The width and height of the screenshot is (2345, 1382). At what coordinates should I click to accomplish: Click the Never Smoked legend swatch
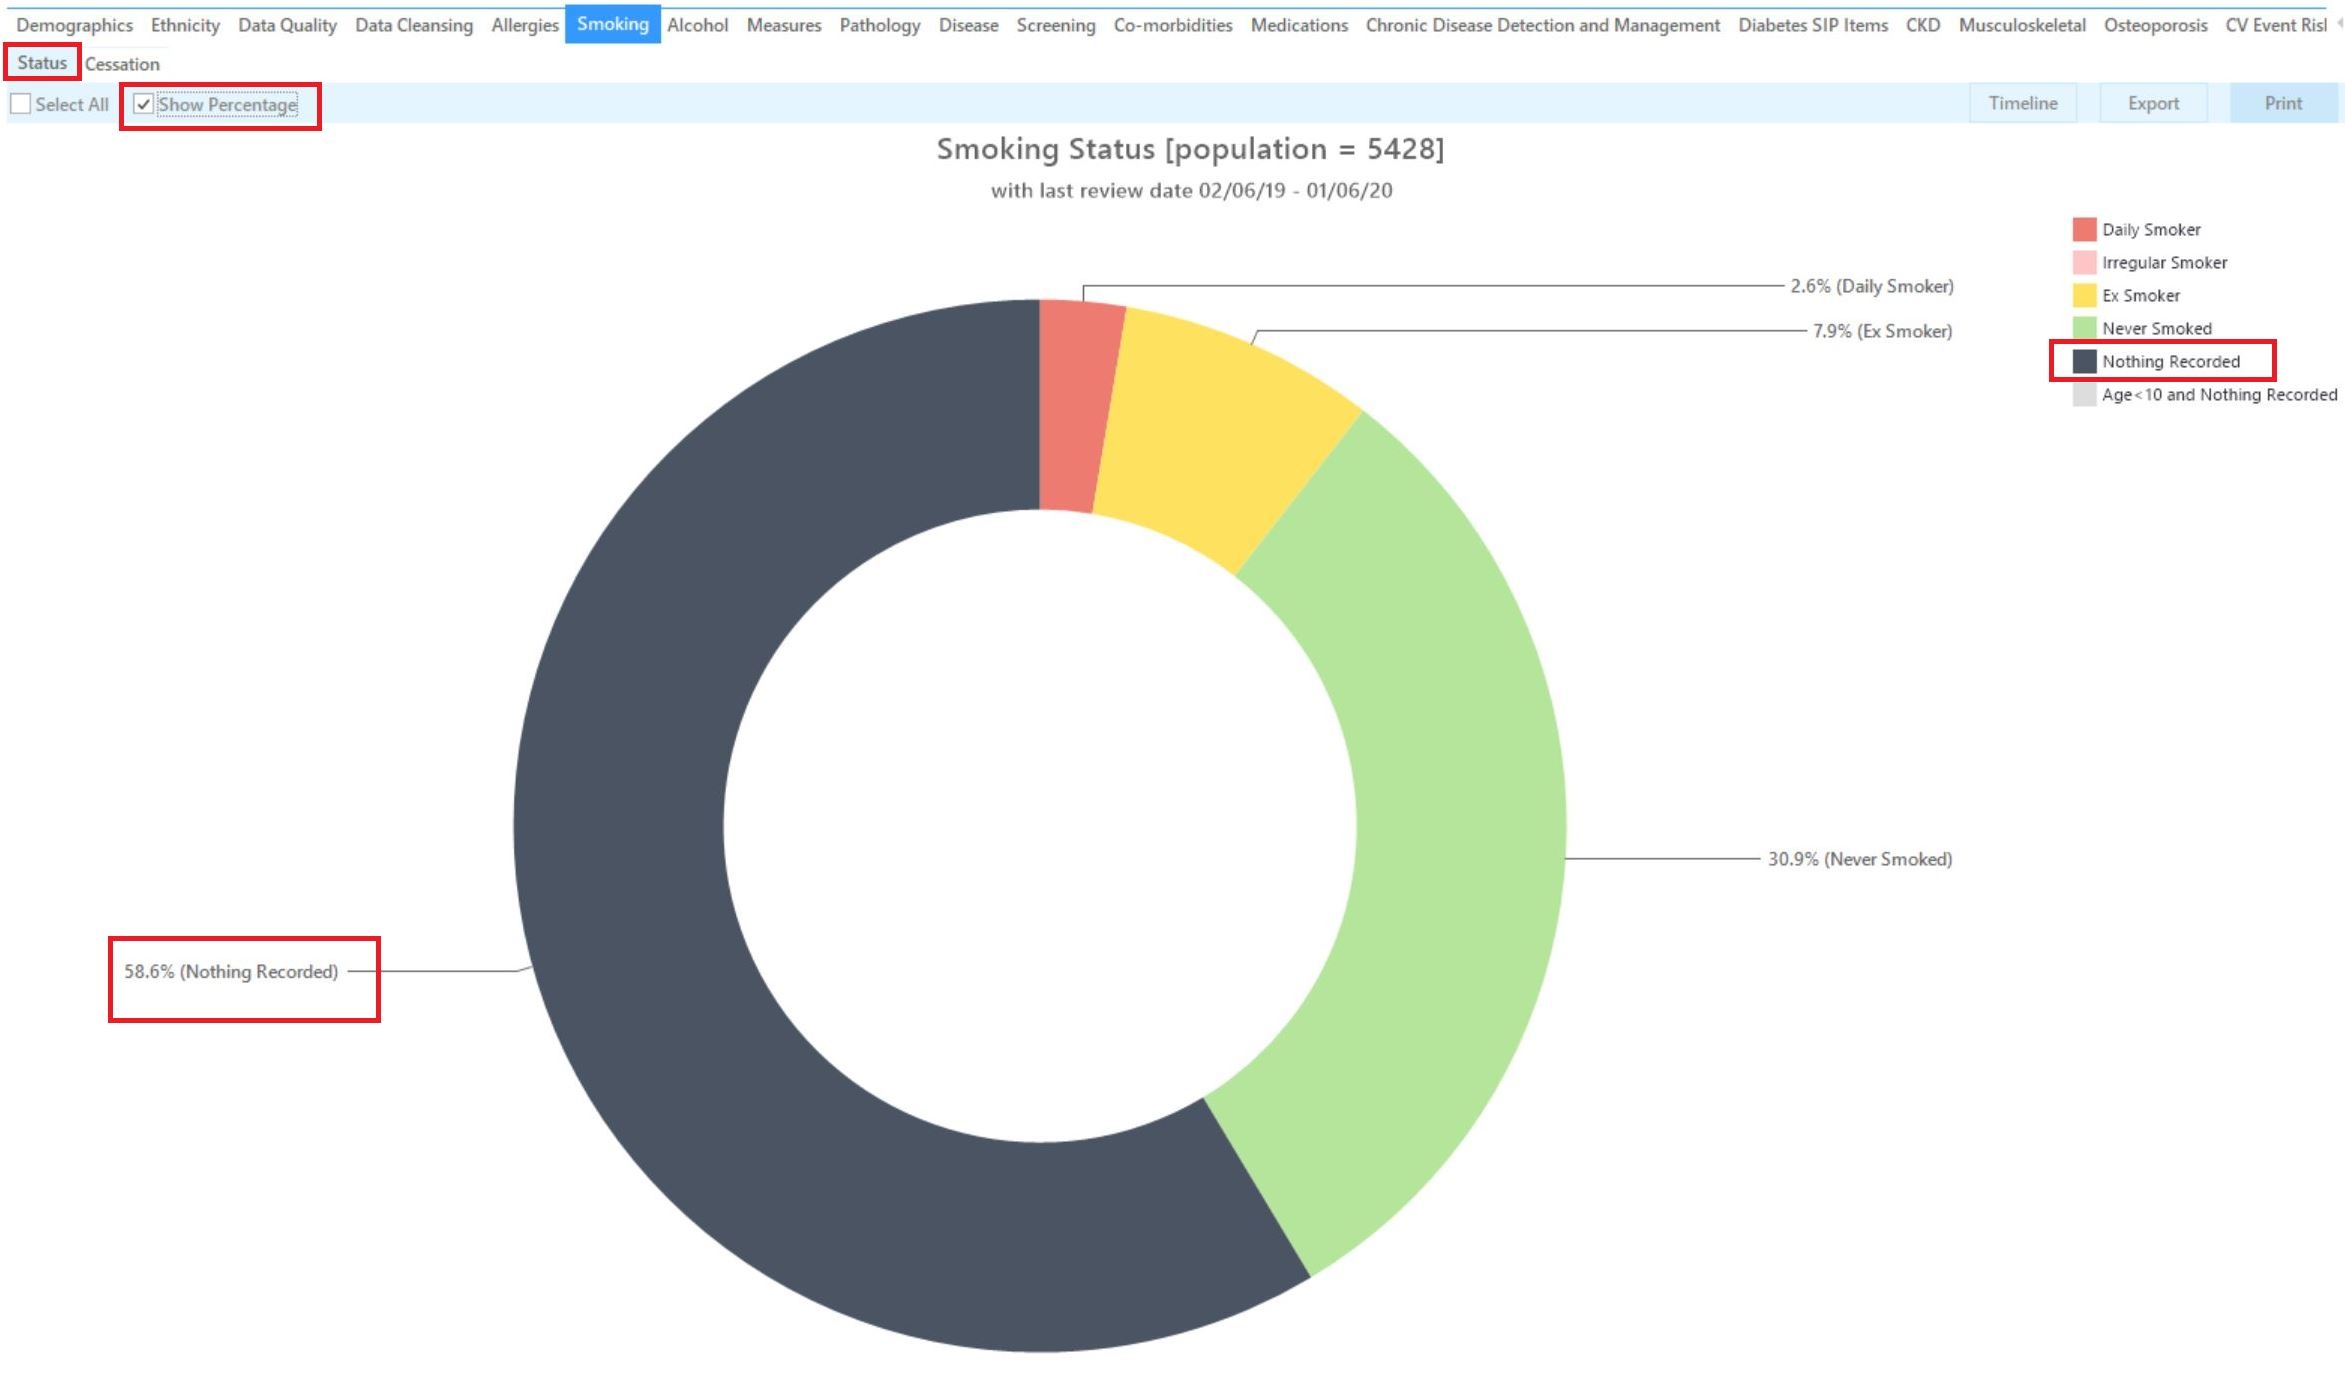[x=2084, y=328]
